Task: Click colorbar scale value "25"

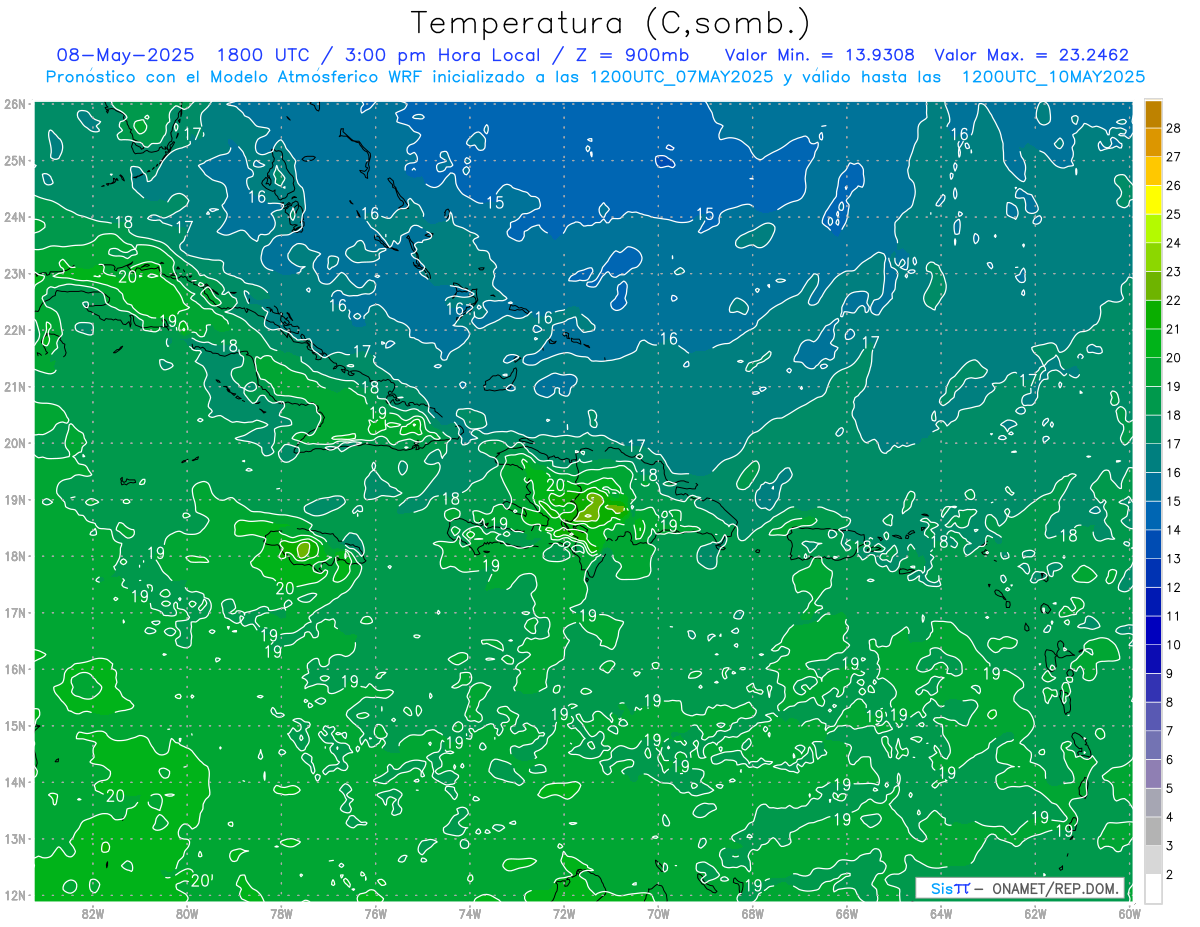Action: 1173,214
